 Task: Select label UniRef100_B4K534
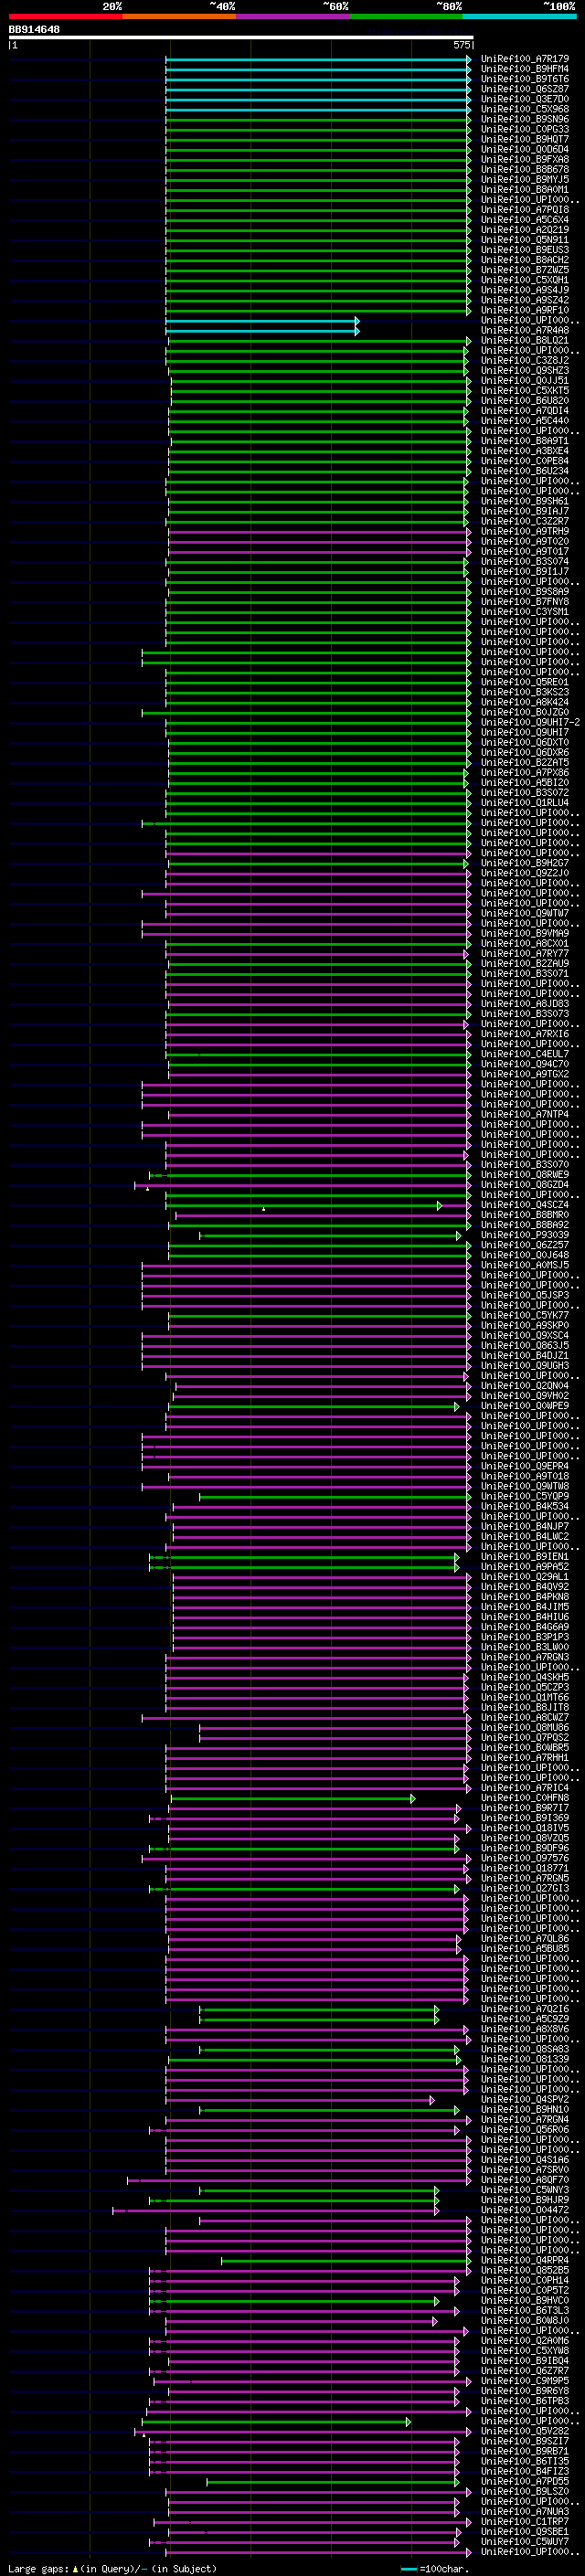[x=525, y=1506]
